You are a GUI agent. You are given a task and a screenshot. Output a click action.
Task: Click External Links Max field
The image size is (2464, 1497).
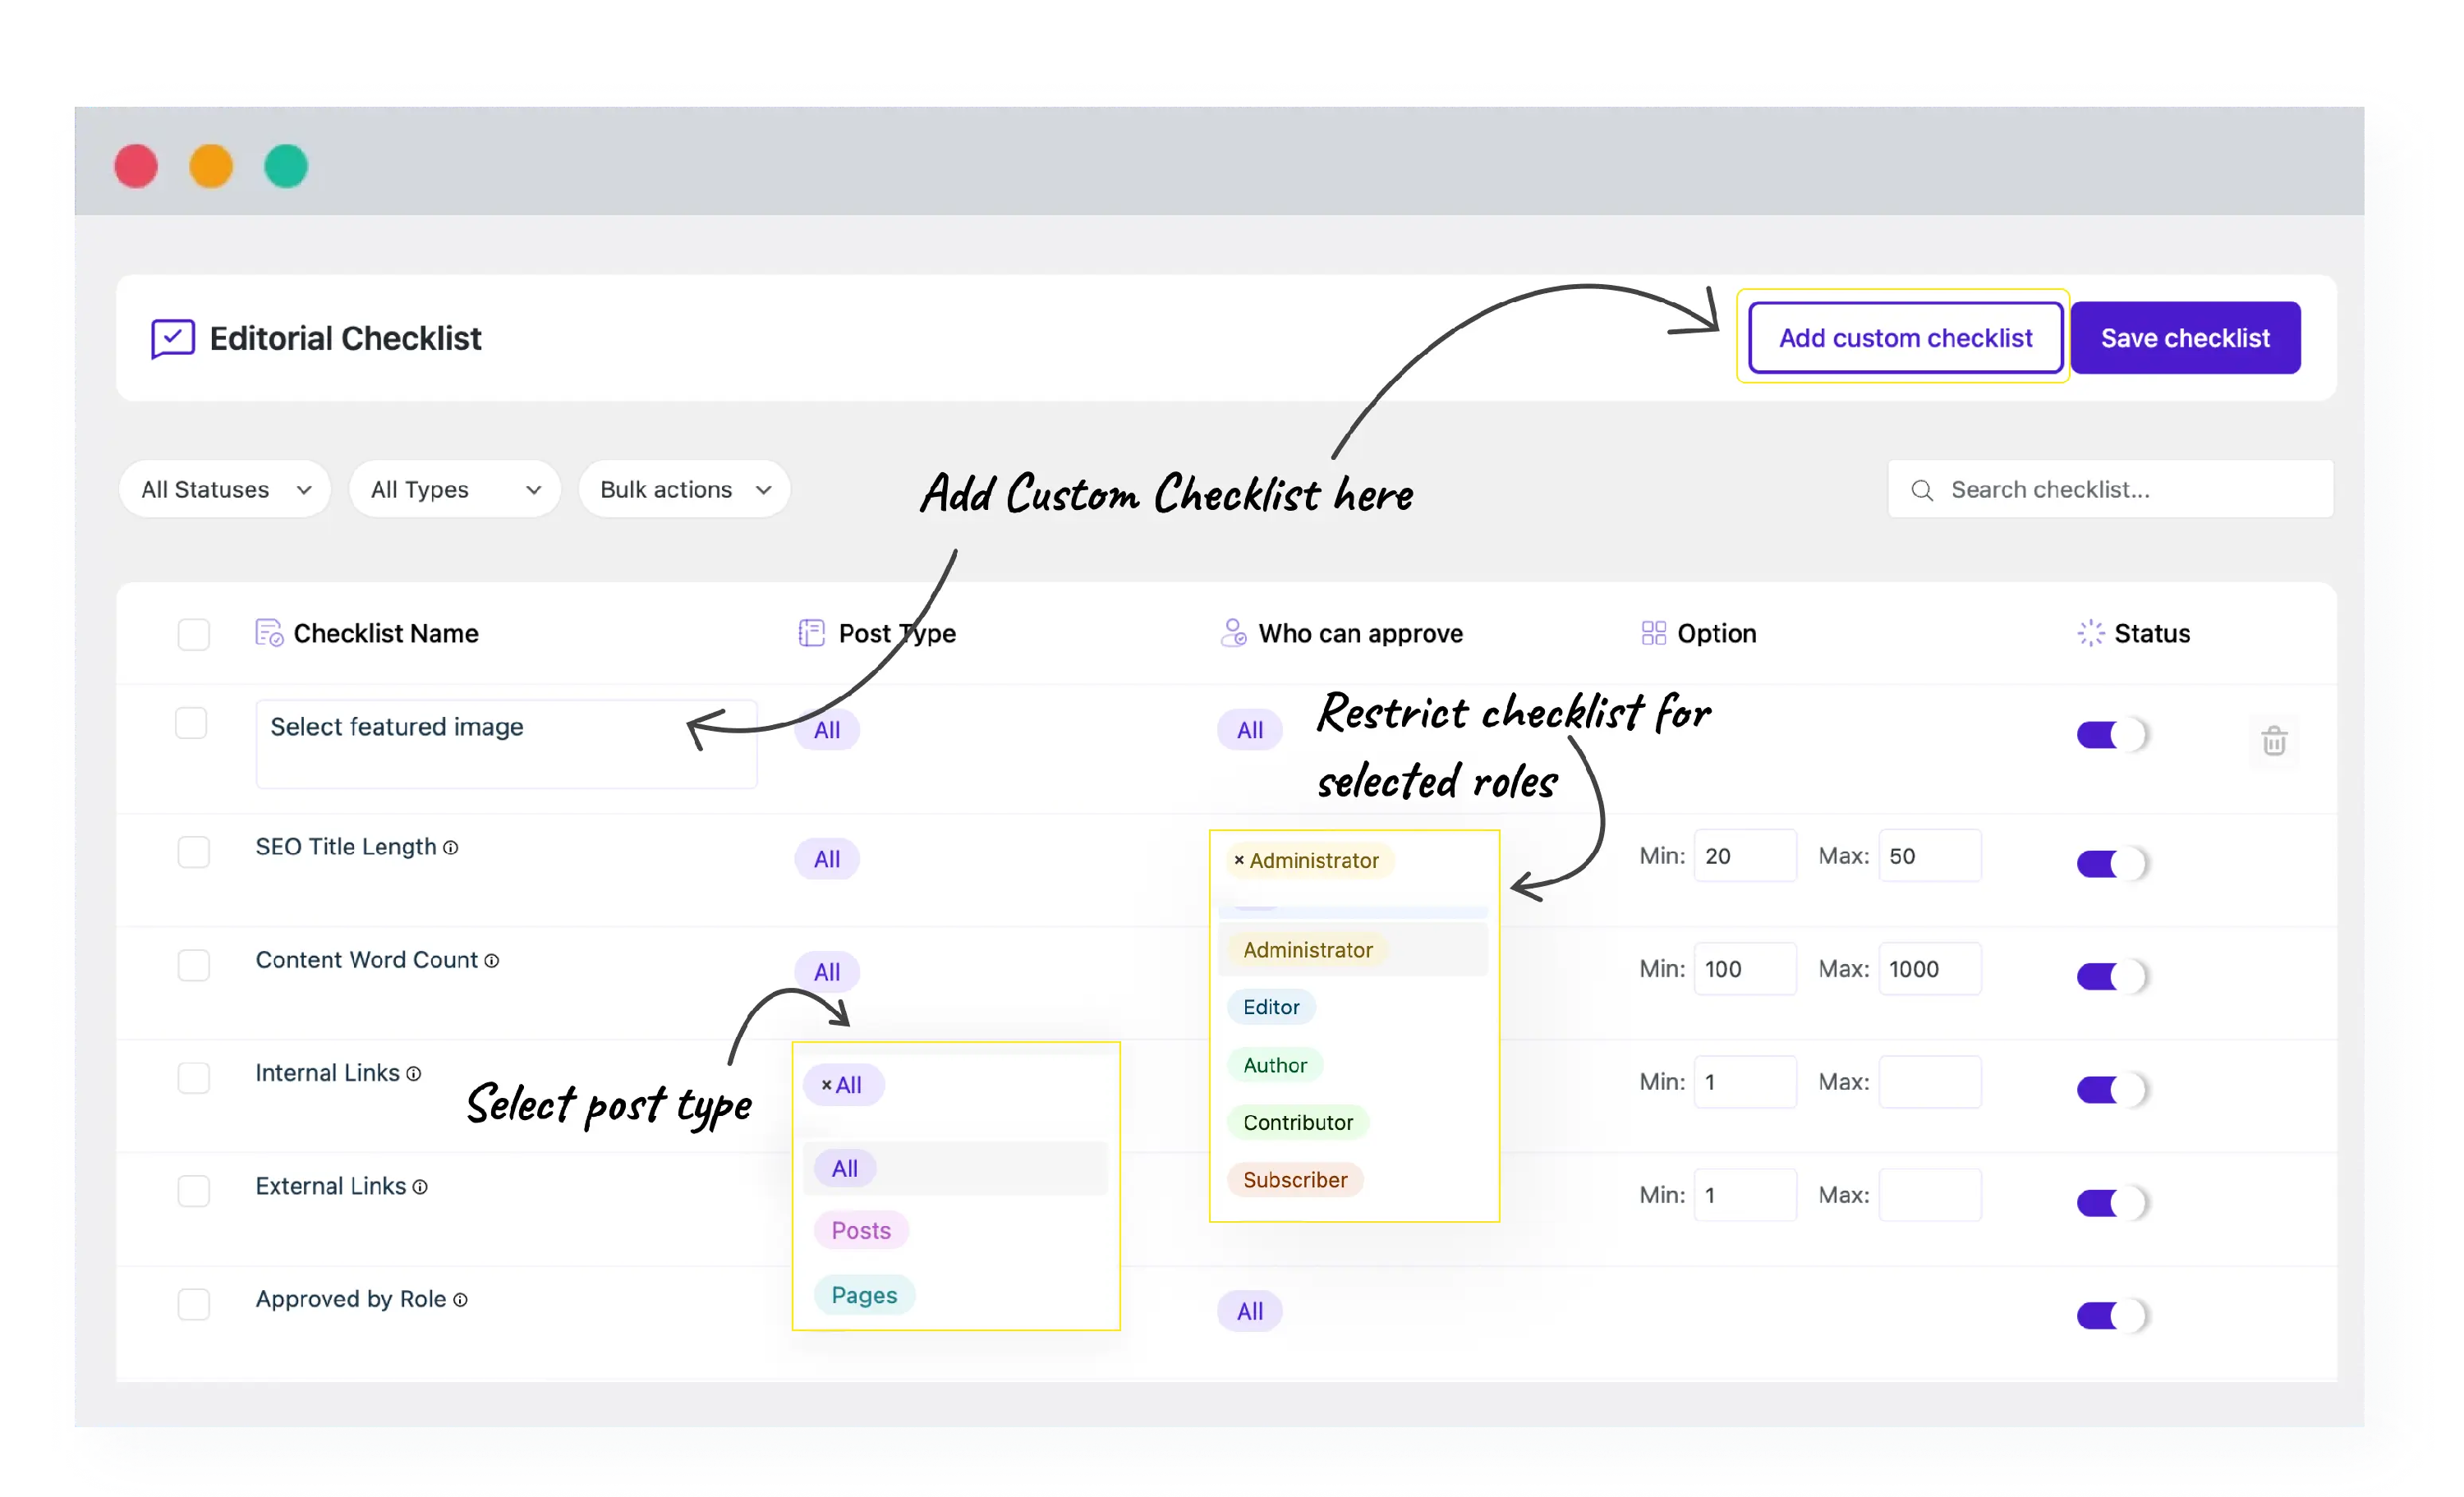pos(1930,1196)
